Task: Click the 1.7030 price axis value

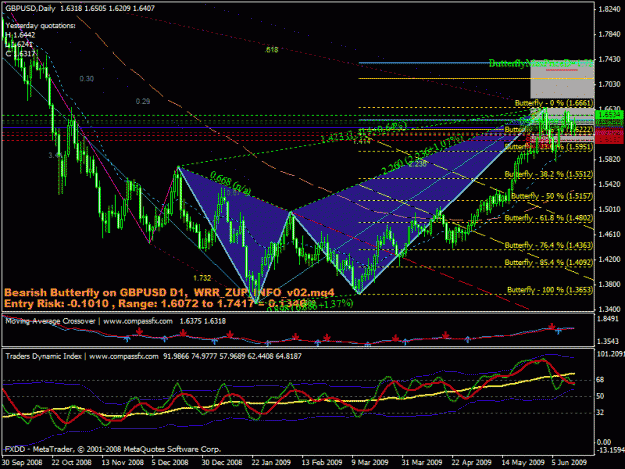Action: 609,84
